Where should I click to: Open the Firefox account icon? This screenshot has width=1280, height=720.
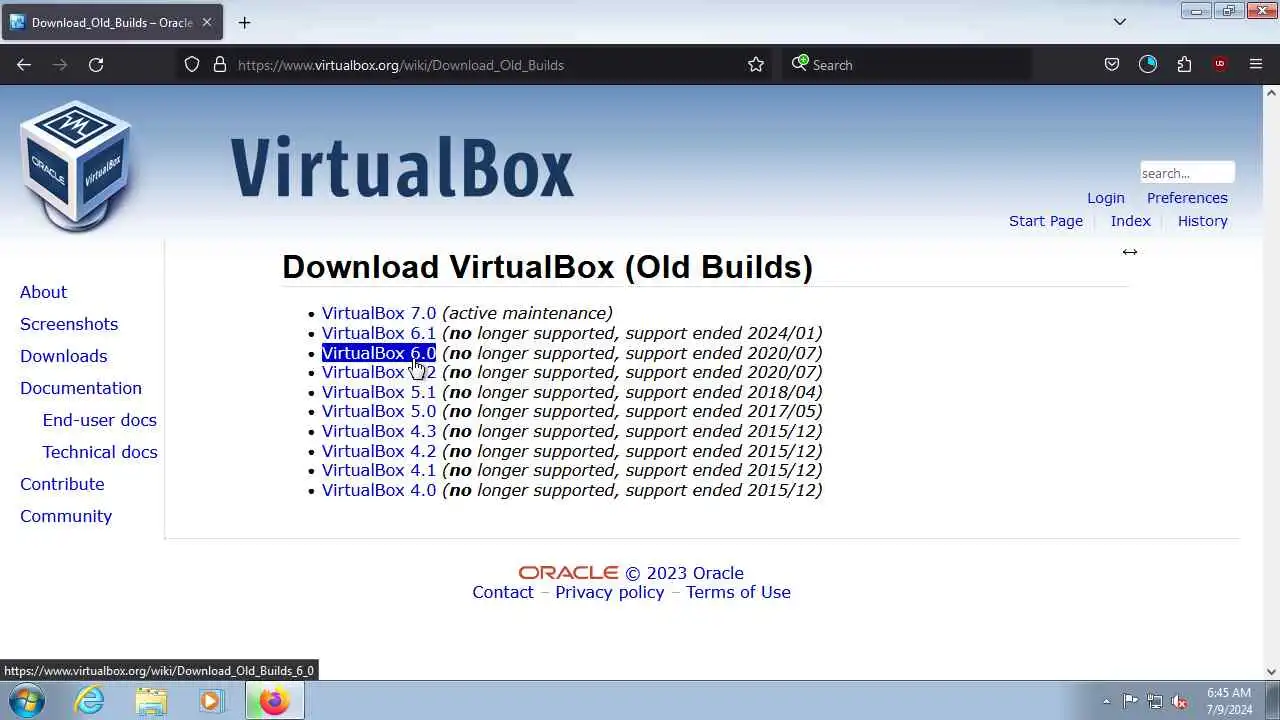click(1148, 64)
